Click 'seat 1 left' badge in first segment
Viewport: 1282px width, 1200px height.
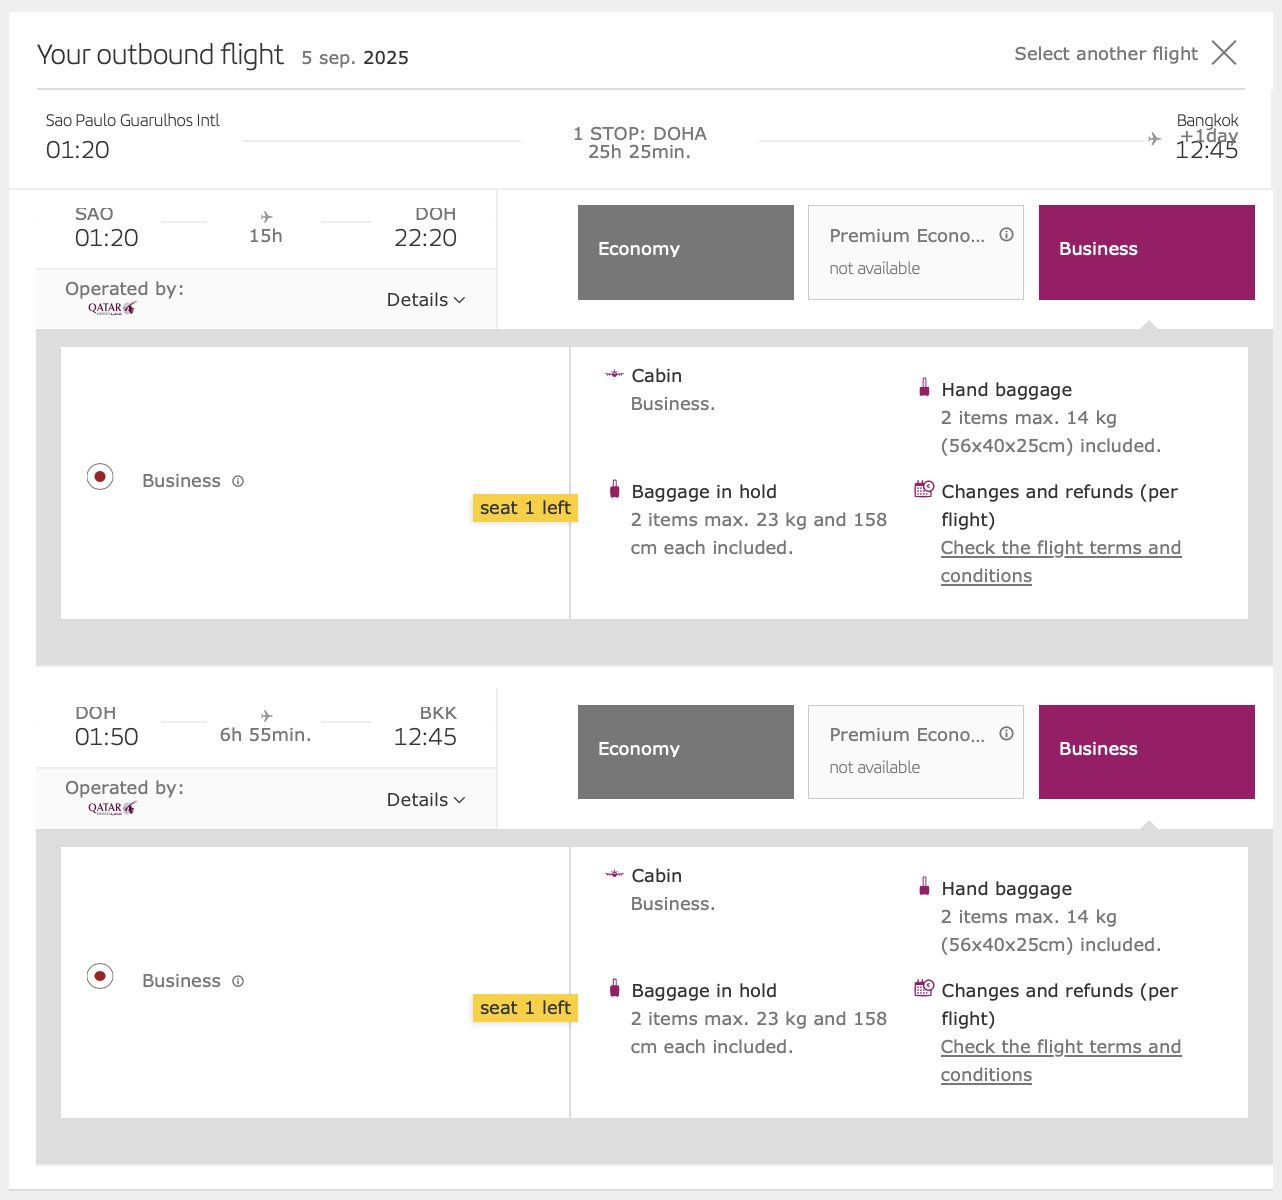[525, 508]
